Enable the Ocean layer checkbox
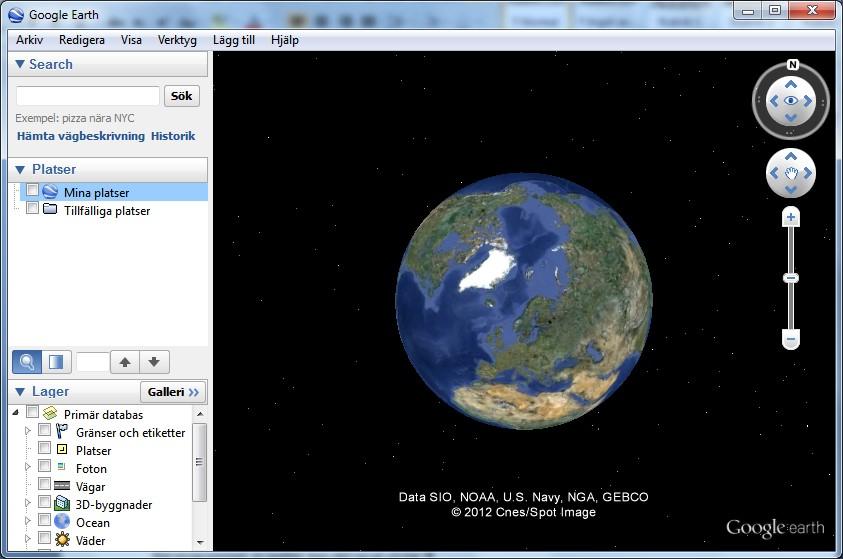 45,520
